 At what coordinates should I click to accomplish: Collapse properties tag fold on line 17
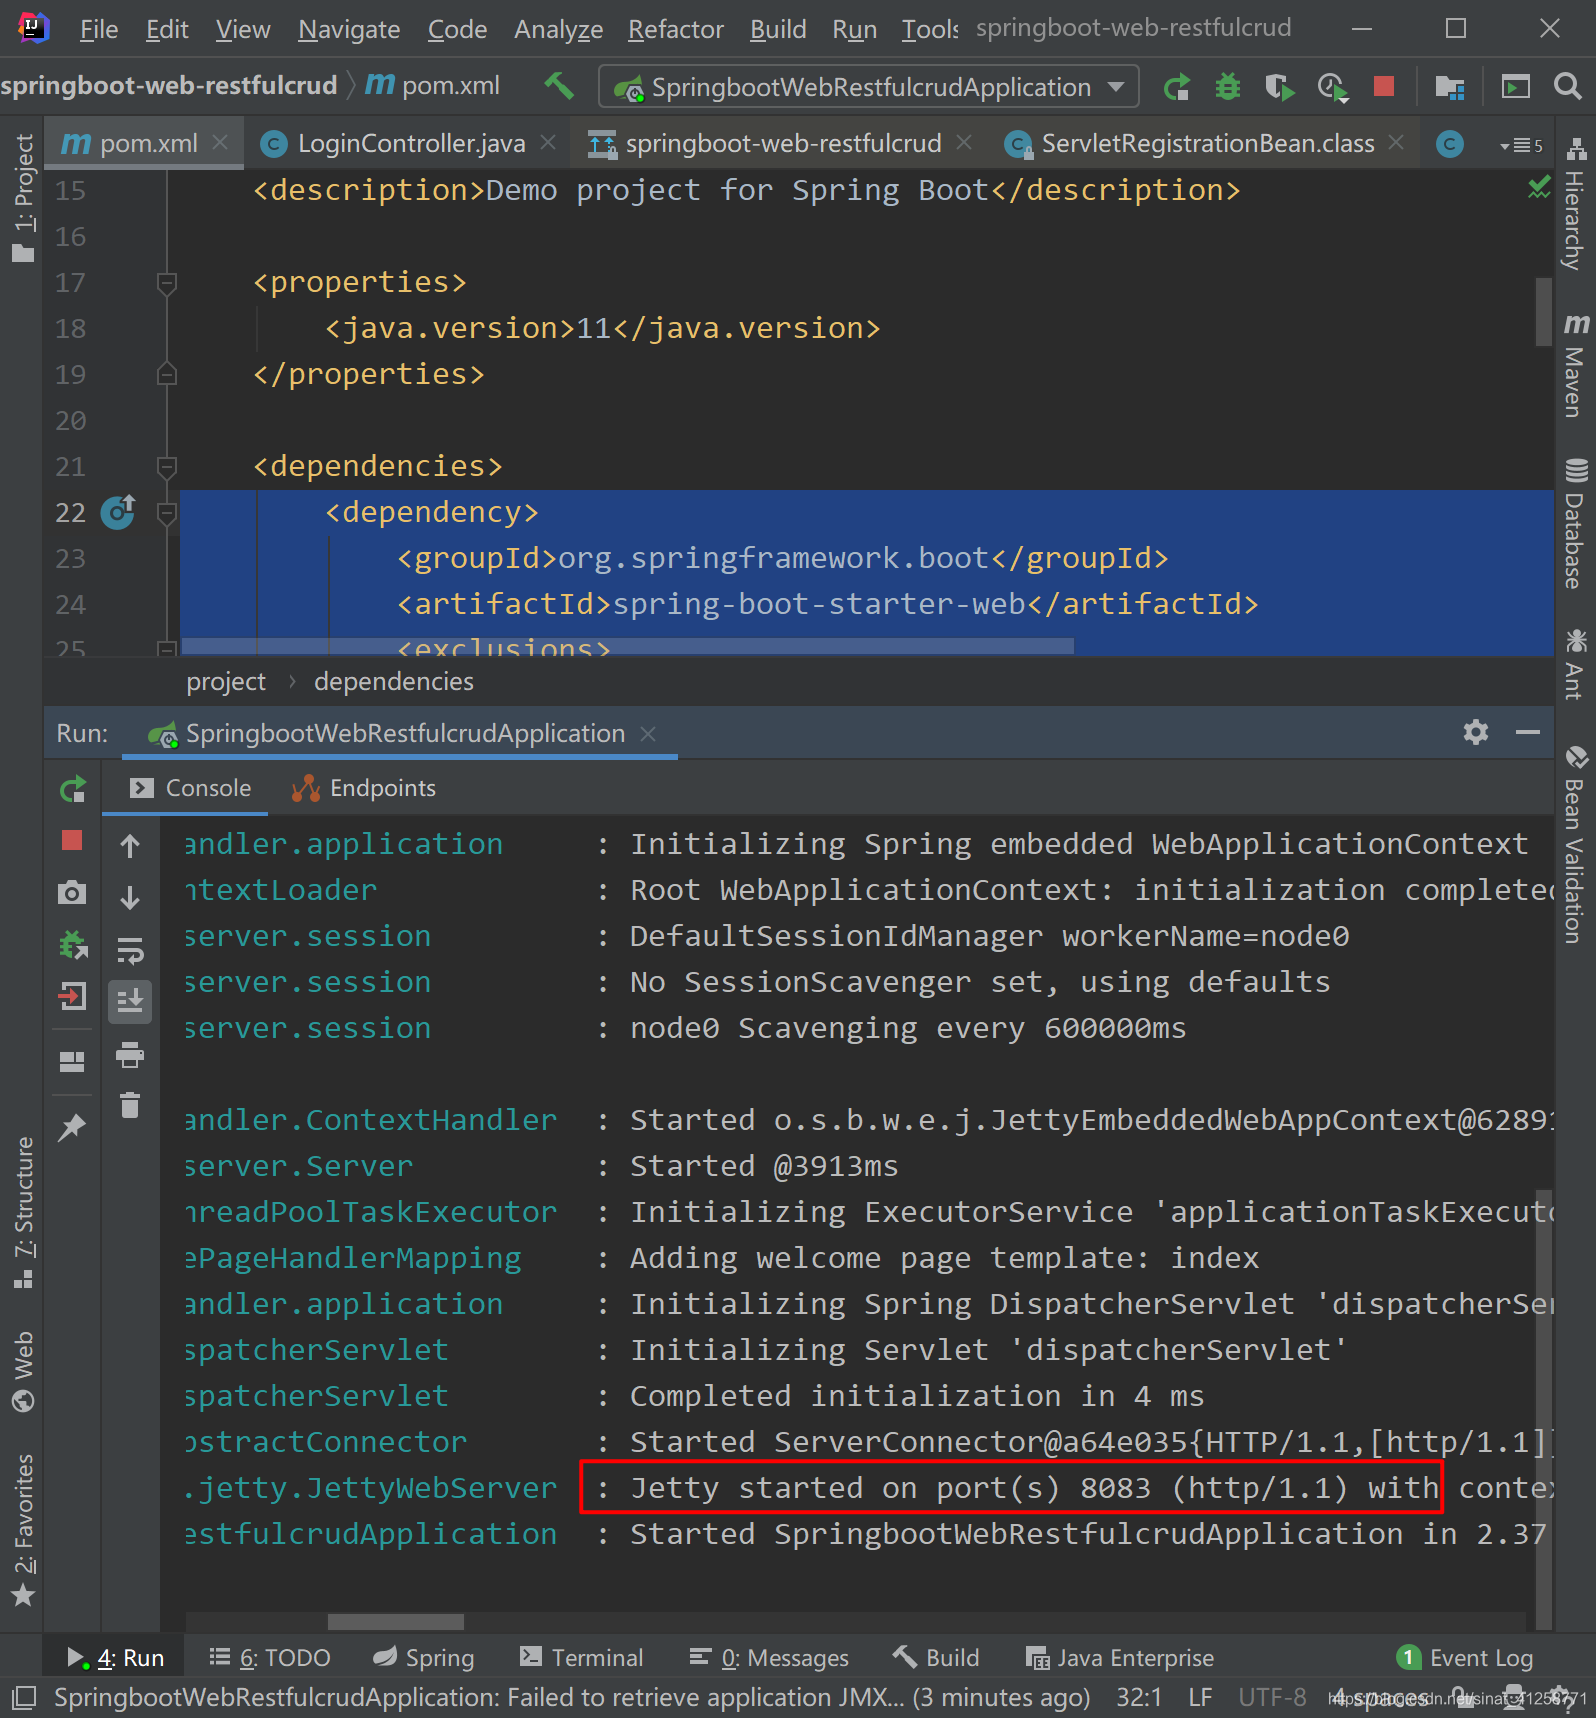[x=167, y=283]
